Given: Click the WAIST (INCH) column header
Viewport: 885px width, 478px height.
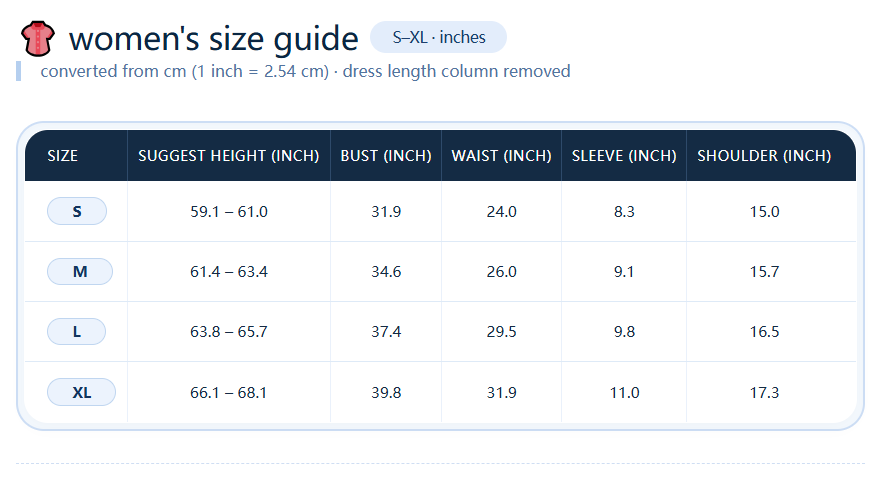Looking at the screenshot, I should point(501,156).
